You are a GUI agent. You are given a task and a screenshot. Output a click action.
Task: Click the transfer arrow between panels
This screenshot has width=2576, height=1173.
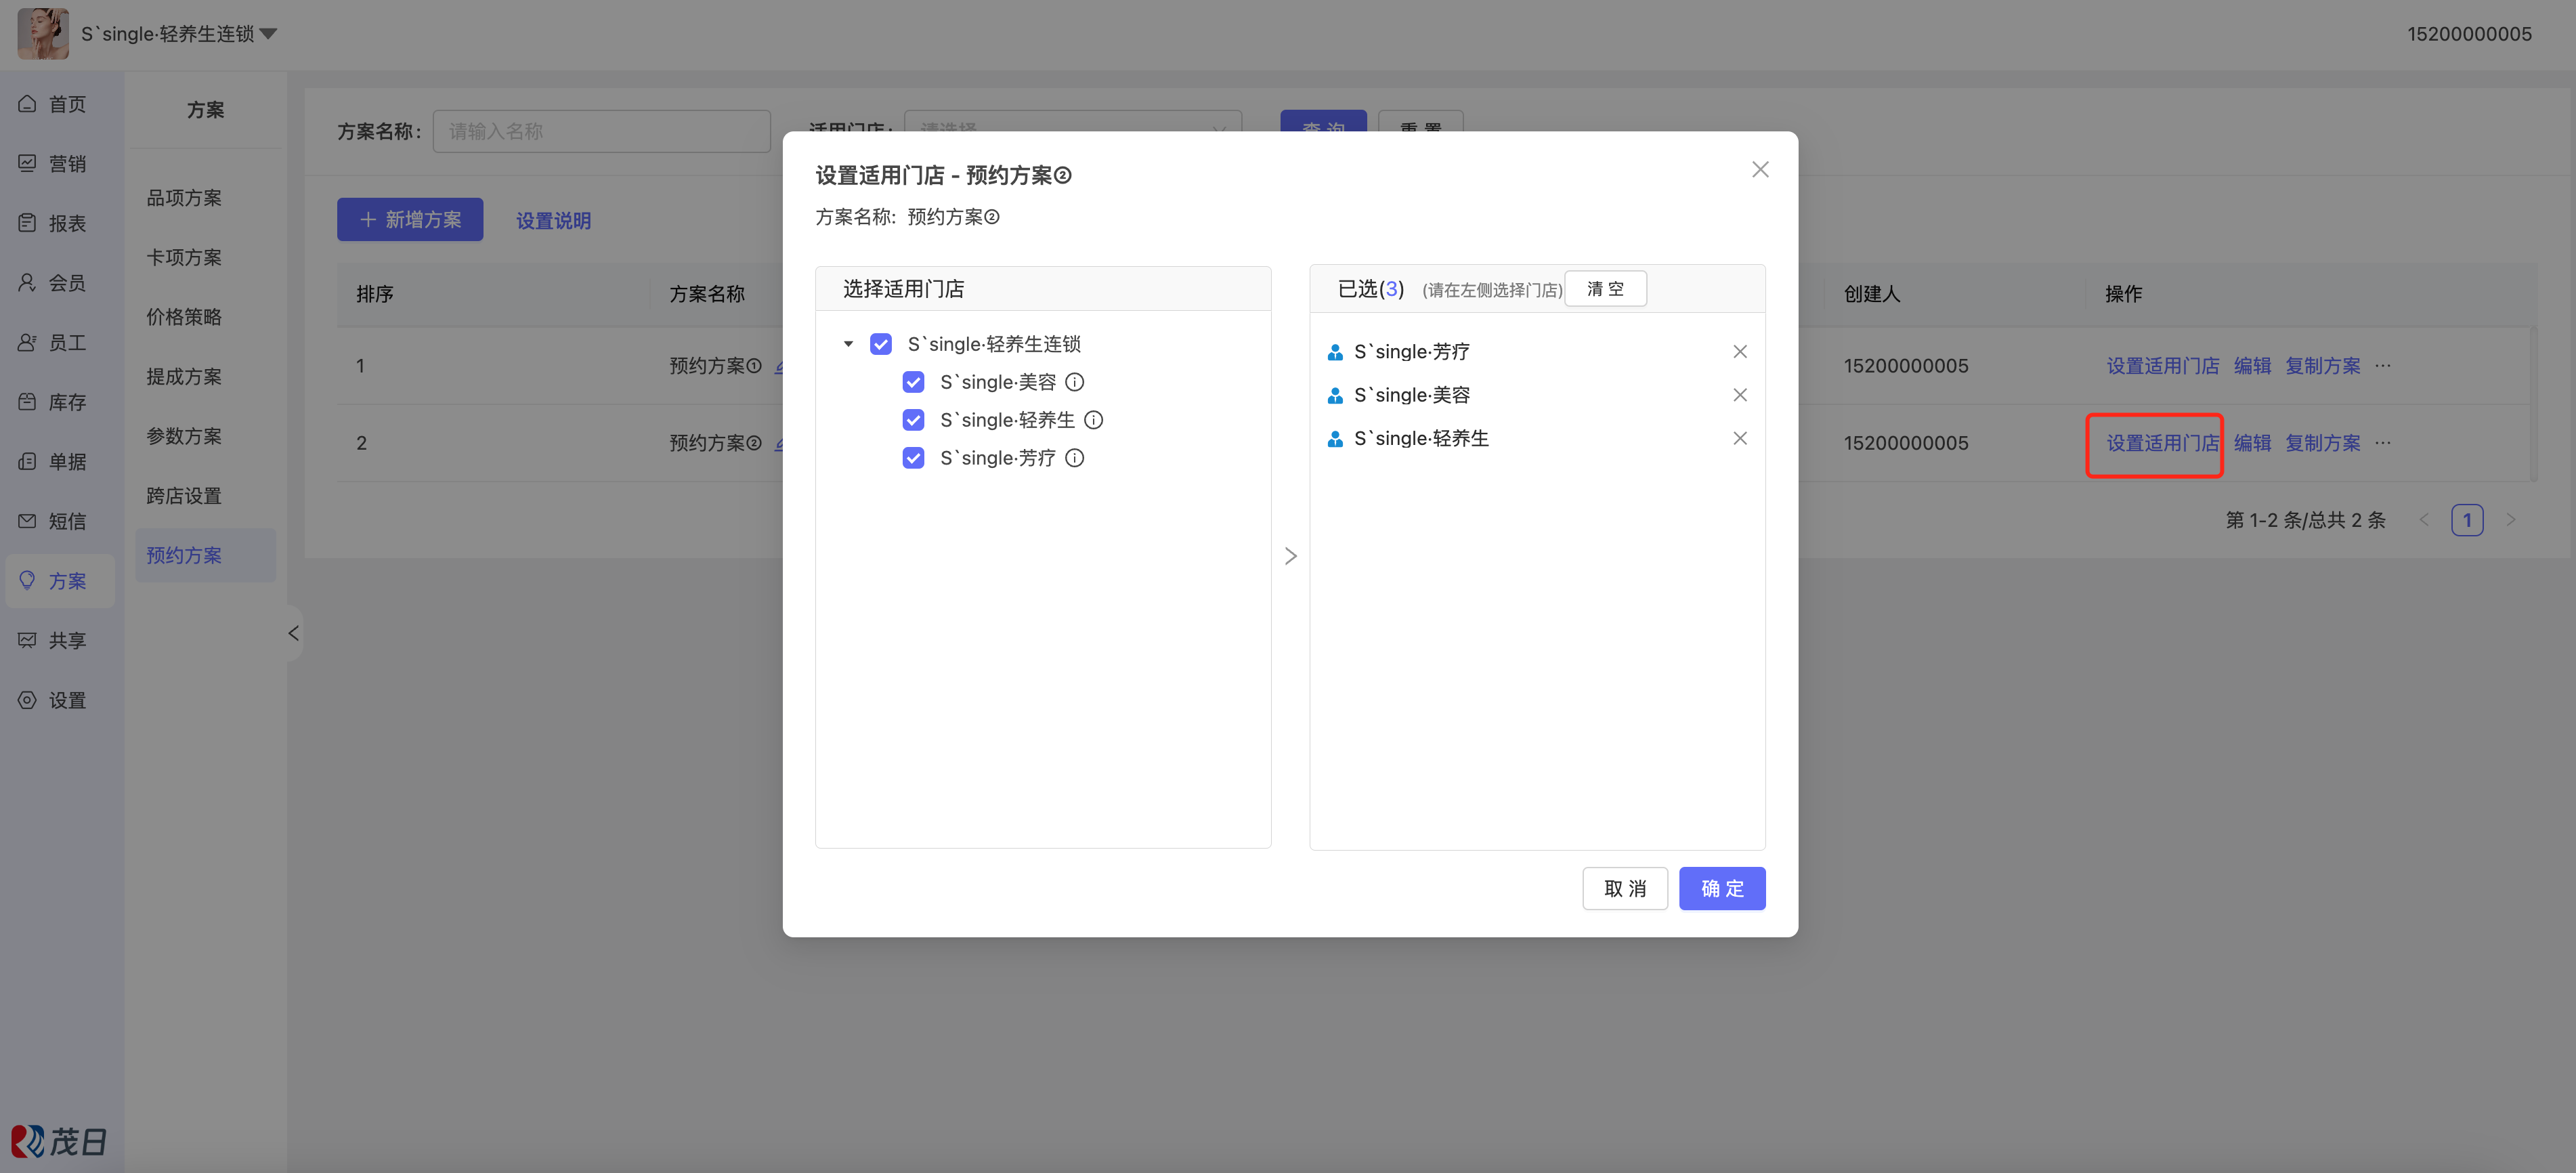point(1290,556)
